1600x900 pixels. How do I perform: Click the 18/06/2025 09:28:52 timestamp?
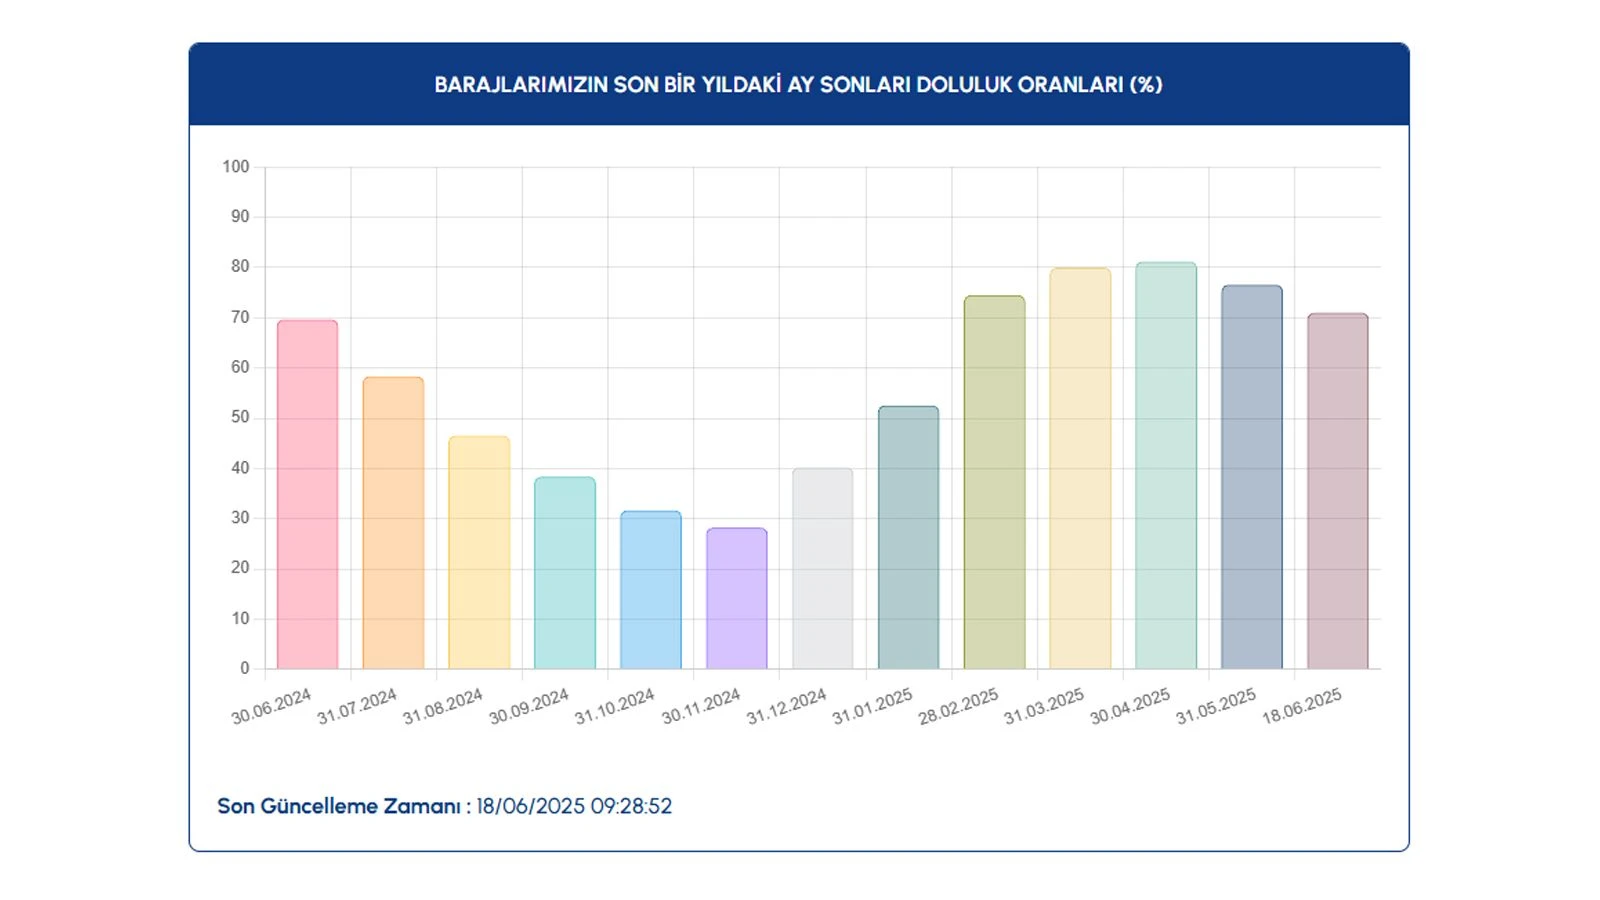(574, 806)
